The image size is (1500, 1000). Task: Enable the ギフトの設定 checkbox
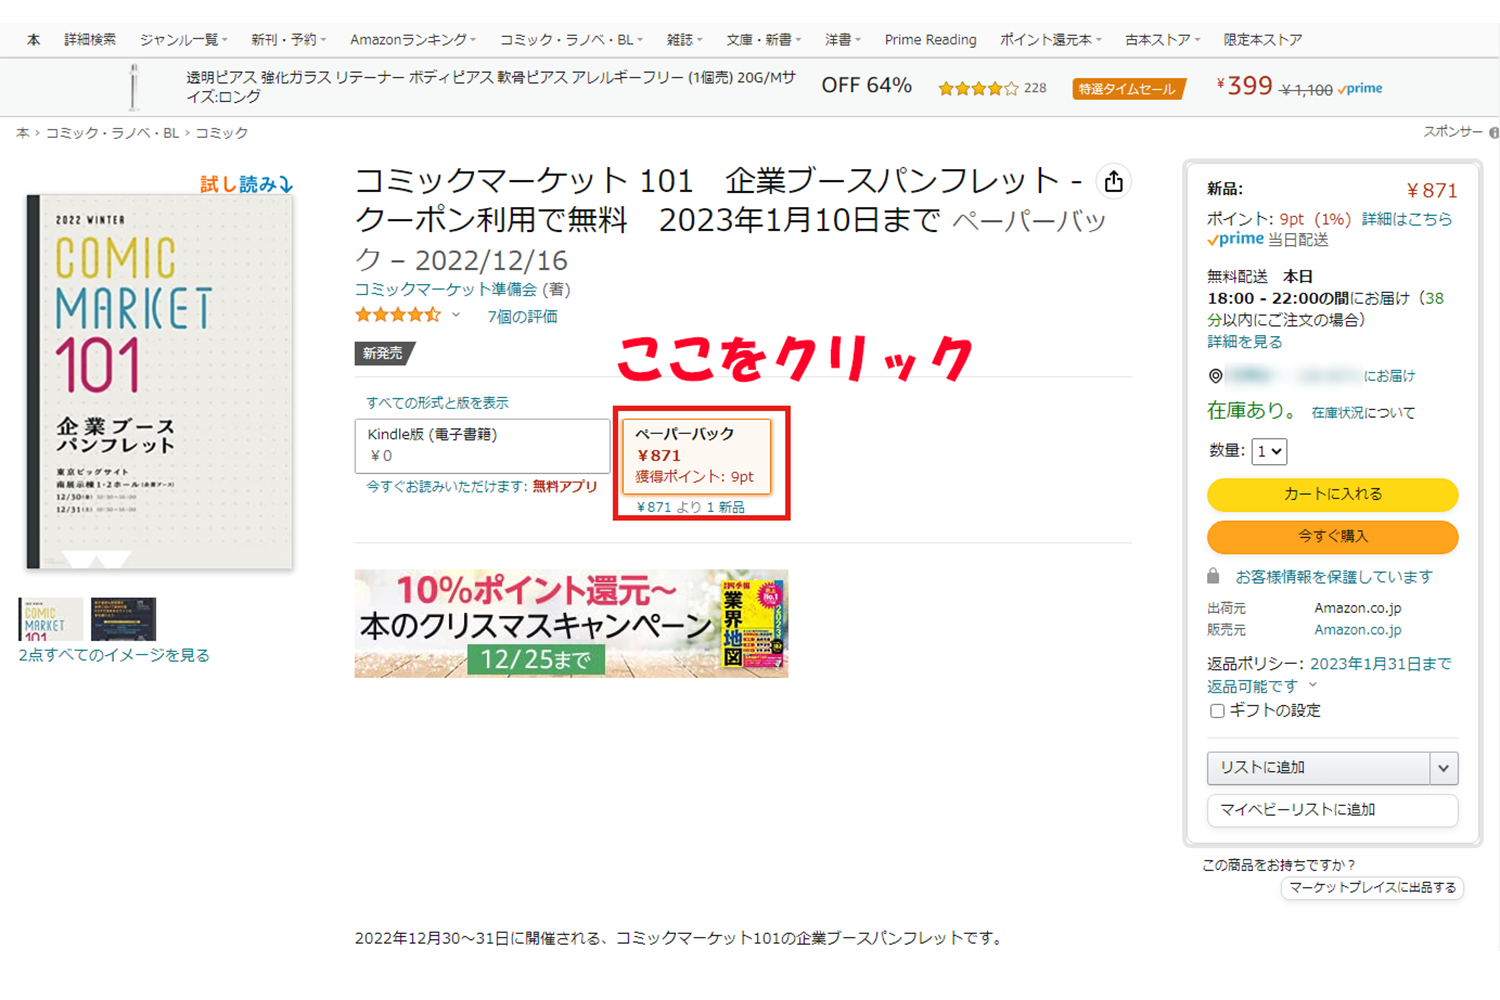[1217, 711]
